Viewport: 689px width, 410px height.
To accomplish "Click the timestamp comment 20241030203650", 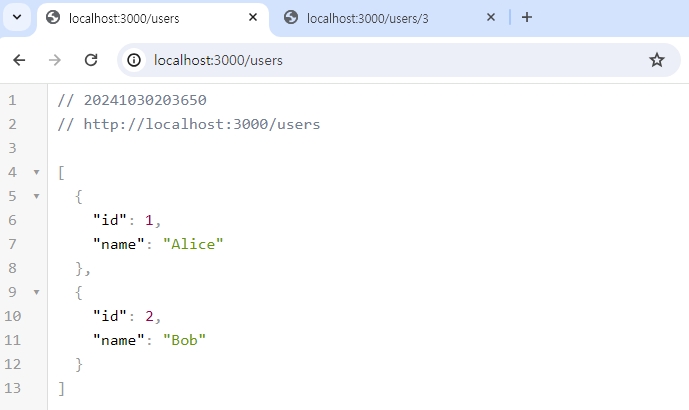I will click(x=145, y=100).
